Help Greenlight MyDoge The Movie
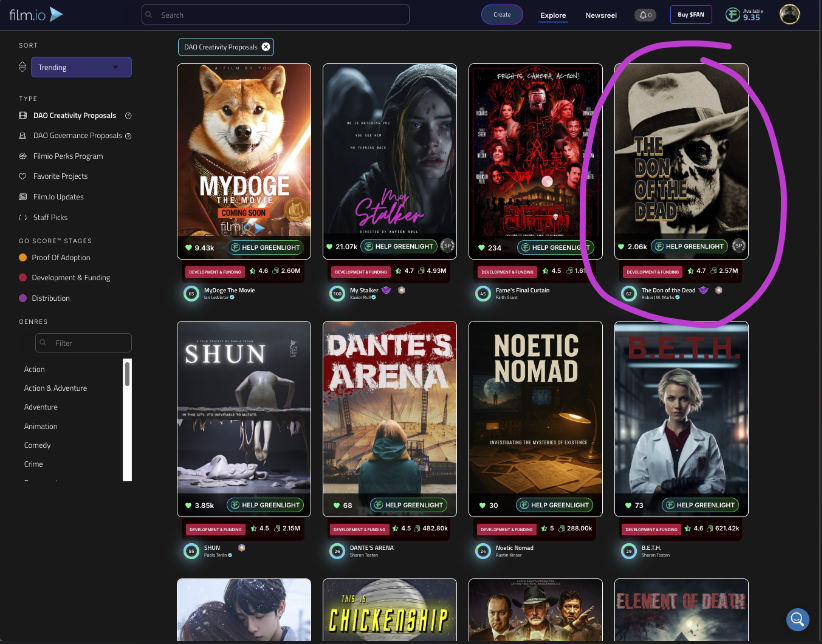 [265, 248]
